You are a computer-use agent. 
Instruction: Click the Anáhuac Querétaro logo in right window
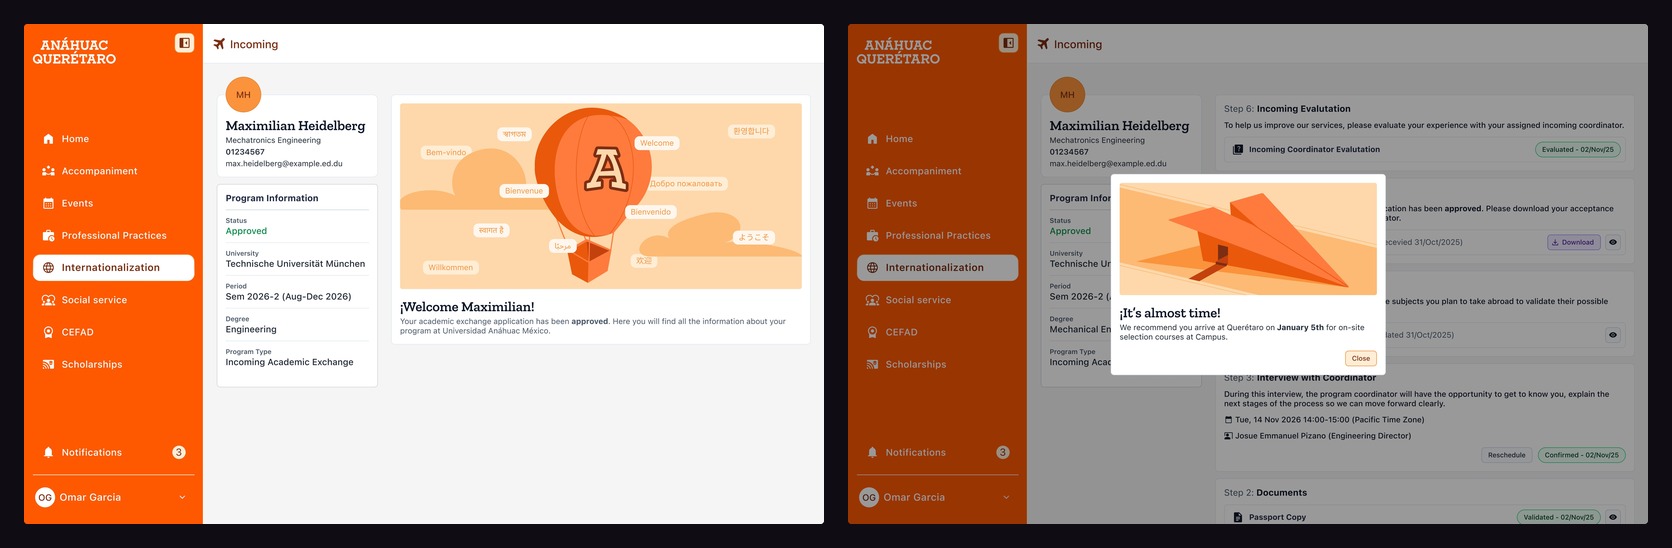pos(898,52)
